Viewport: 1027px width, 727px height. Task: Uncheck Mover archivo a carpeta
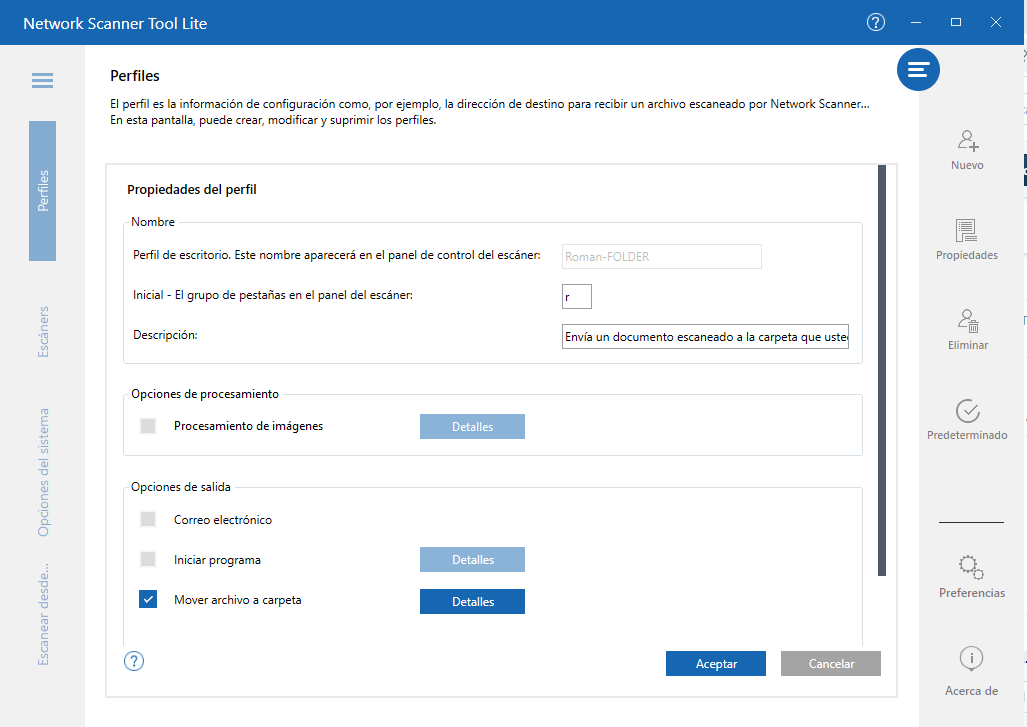click(148, 599)
